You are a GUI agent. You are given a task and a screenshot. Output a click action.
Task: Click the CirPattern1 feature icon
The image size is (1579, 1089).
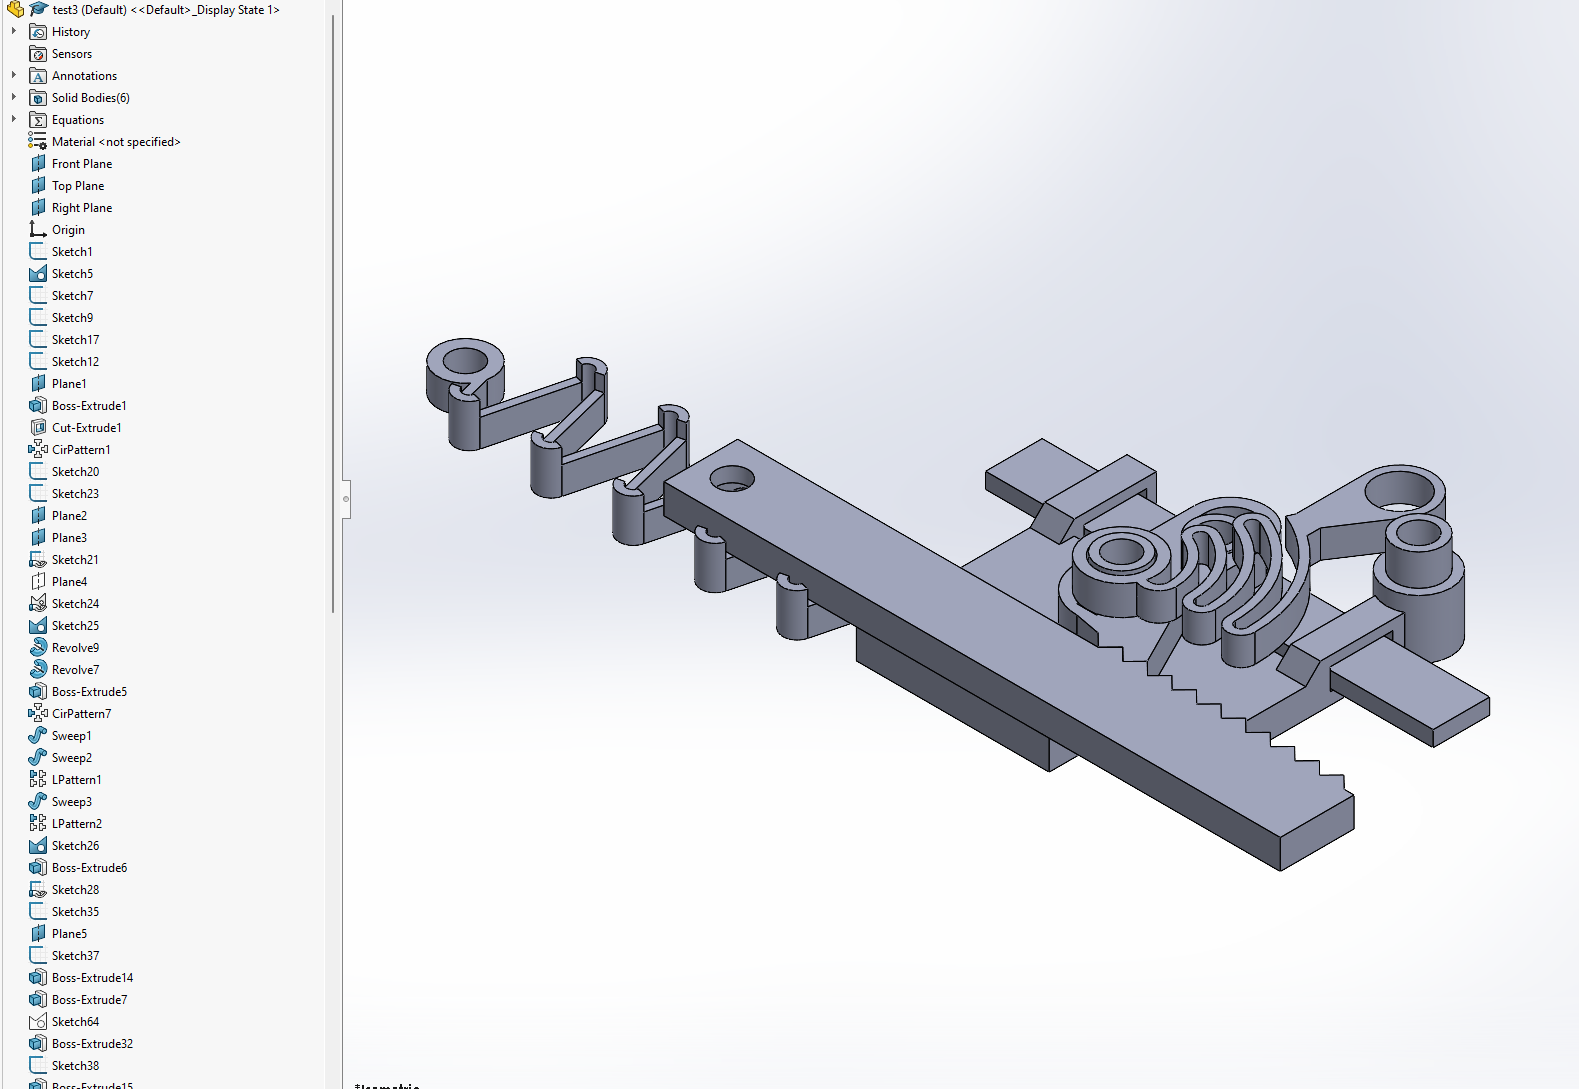(38, 450)
